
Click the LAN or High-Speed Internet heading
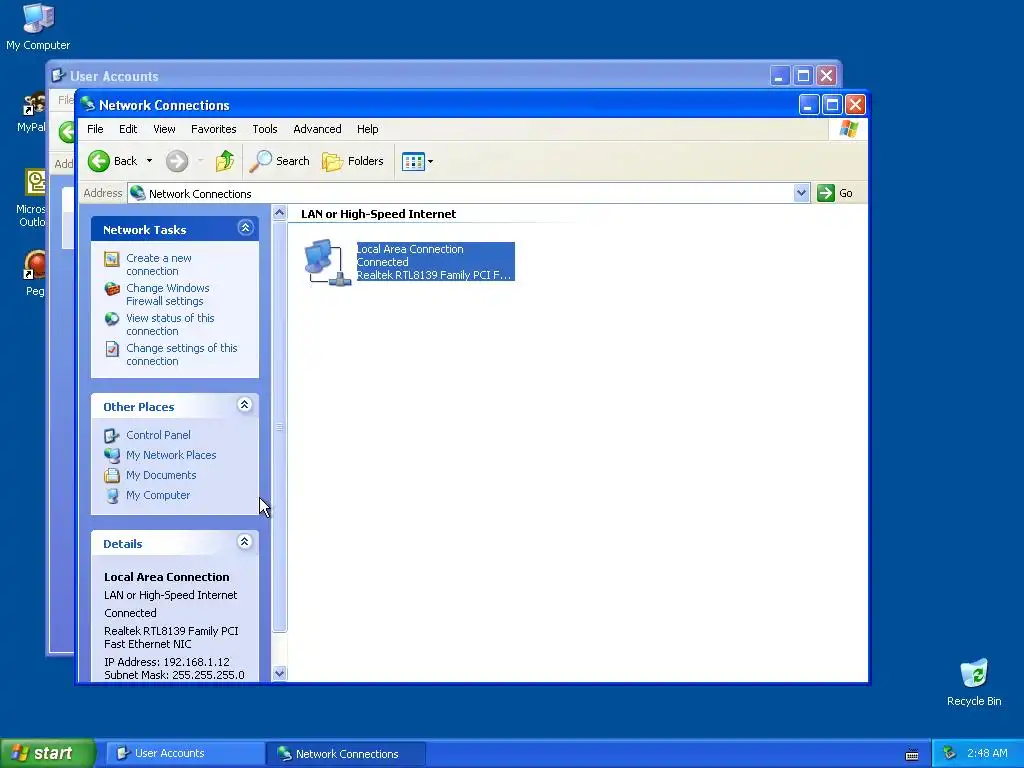tap(378, 214)
